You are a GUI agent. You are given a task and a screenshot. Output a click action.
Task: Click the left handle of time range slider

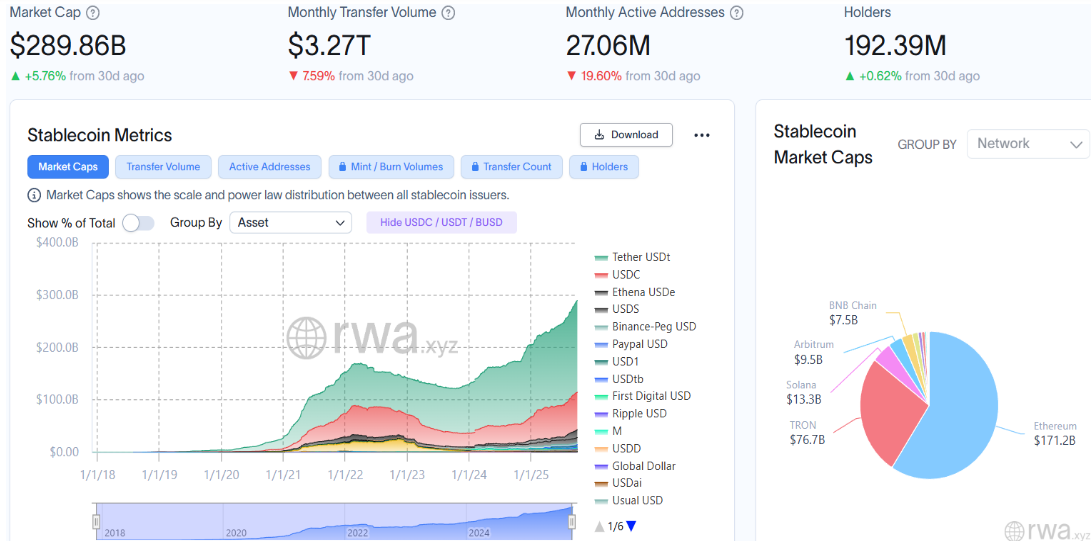pos(97,521)
